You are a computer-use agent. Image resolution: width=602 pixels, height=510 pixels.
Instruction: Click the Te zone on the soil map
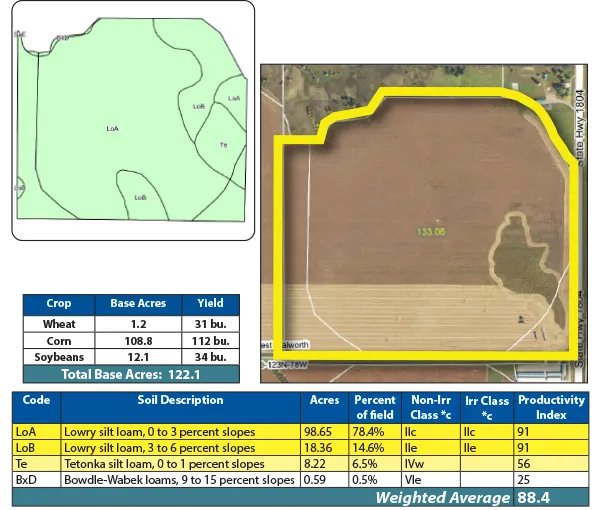click(x=223, y=145)
